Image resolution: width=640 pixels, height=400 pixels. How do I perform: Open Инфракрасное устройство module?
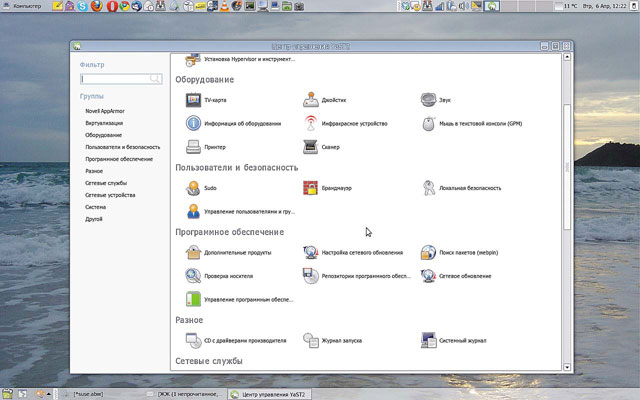click(x=311, y=123)
